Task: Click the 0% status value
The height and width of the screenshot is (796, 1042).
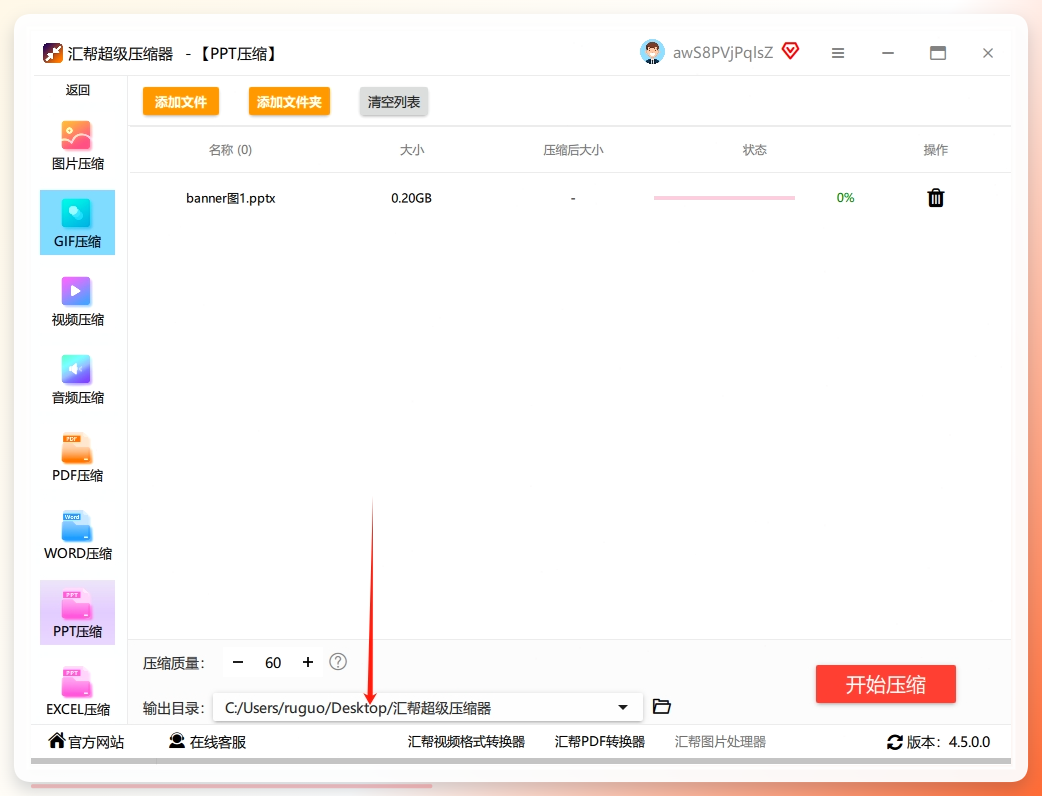Action: point(845,198)
